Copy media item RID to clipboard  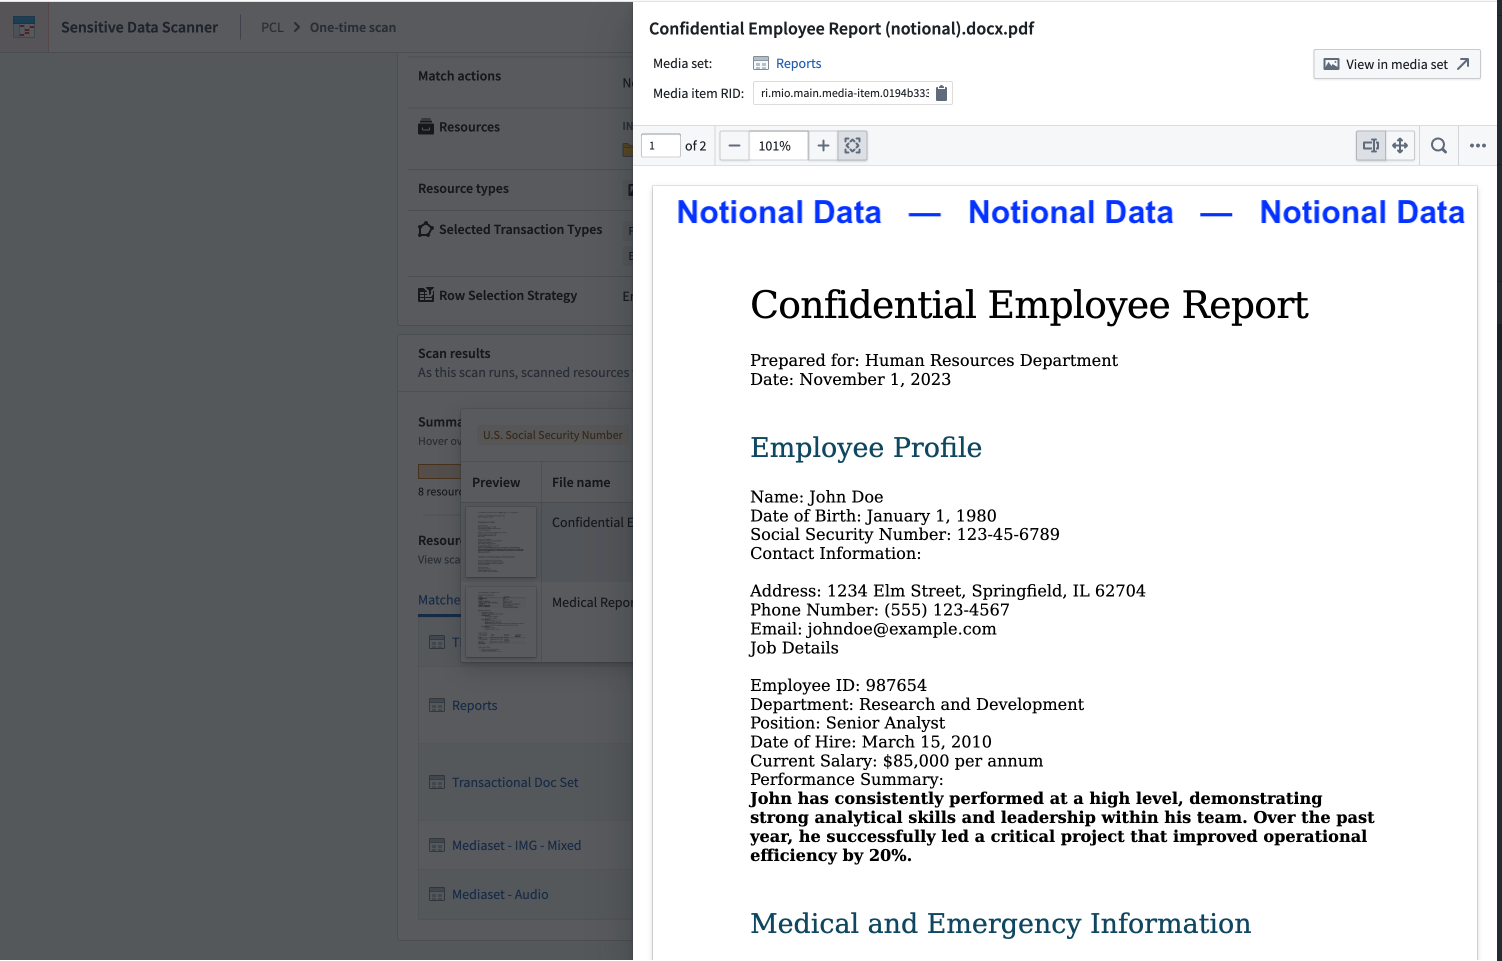[941, 93]
